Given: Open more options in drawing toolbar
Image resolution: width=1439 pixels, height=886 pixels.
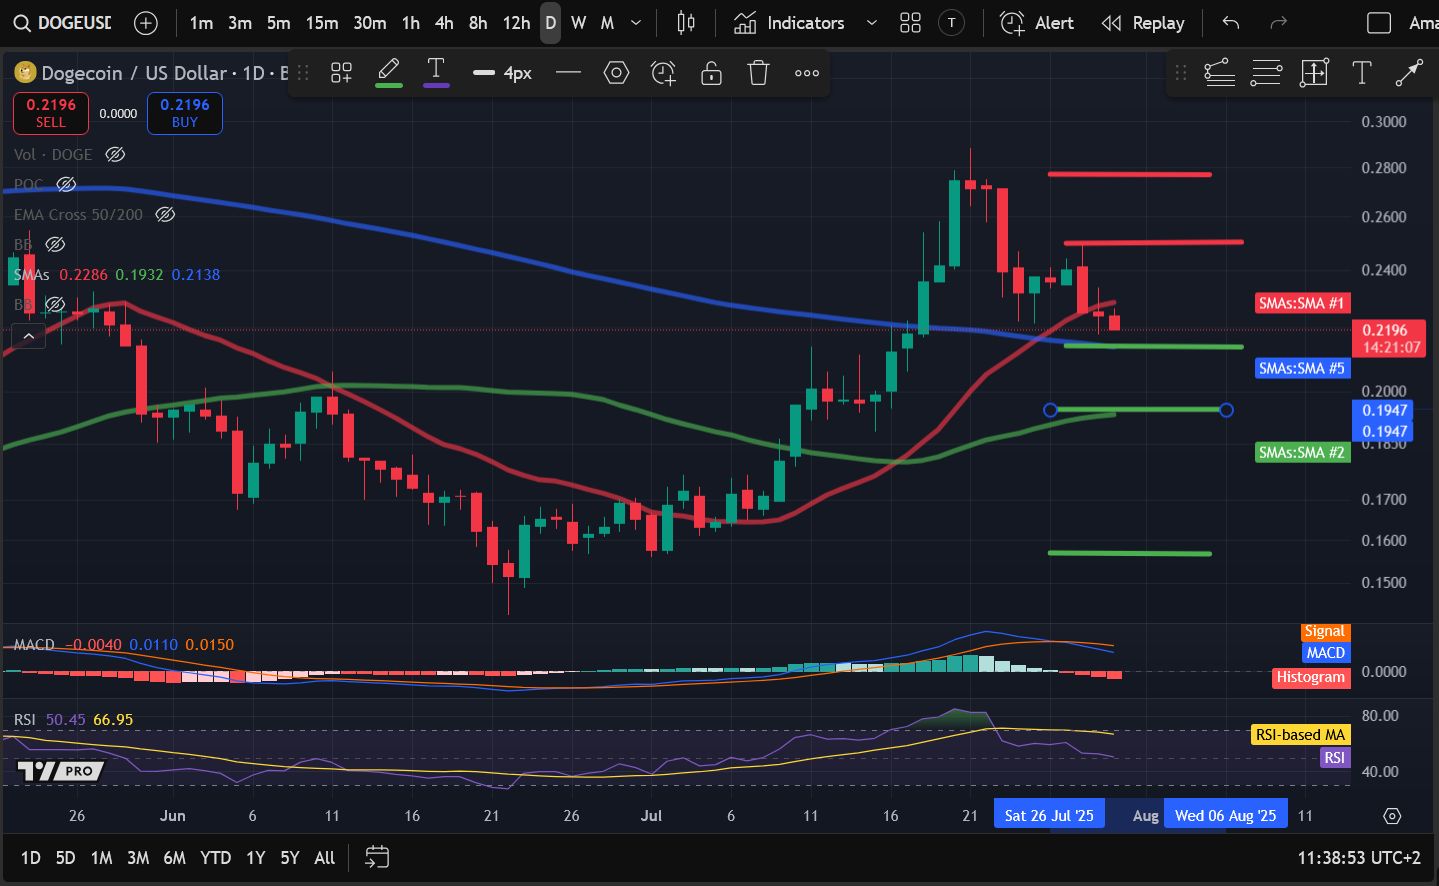Looking at the screenshot, I should pyautogui.click(x=807, y=73).
